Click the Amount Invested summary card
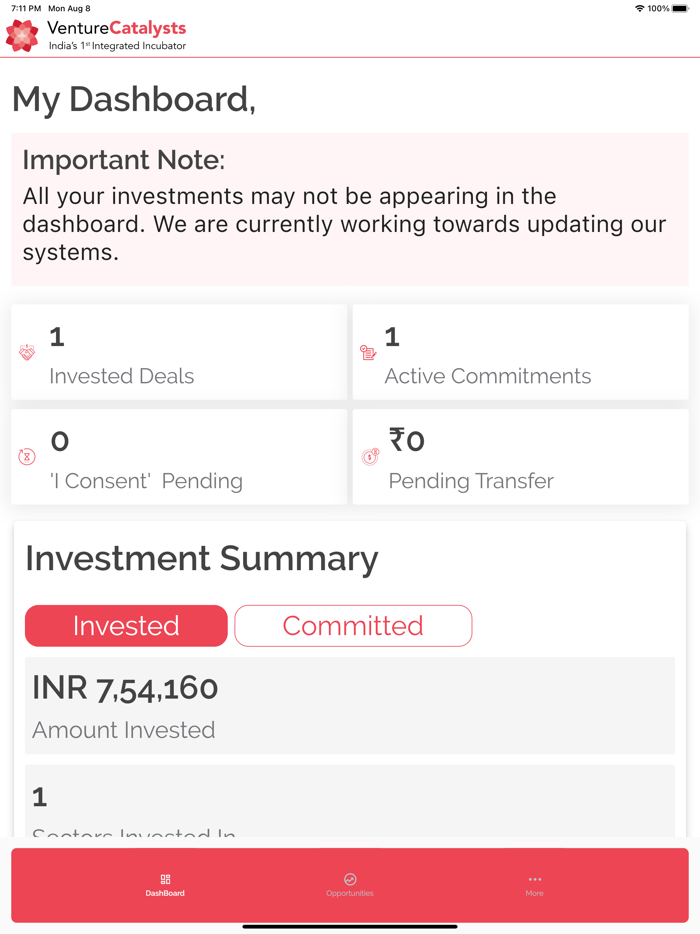 click(350, 705)
